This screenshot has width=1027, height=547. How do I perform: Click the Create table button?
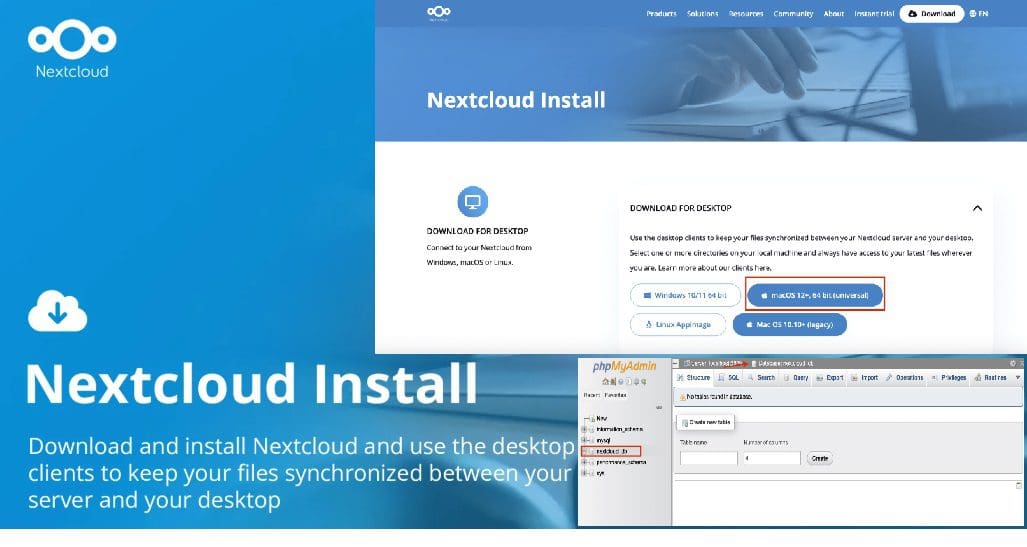point(819,459)
